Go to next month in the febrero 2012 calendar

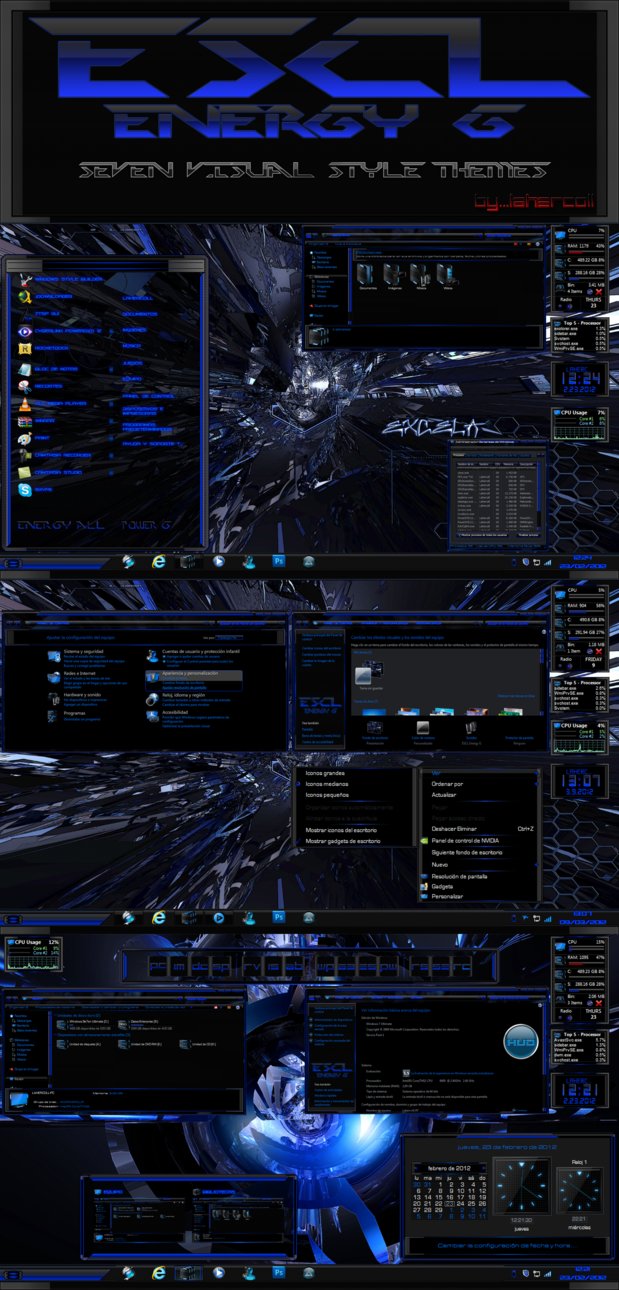click(483, 1168)
